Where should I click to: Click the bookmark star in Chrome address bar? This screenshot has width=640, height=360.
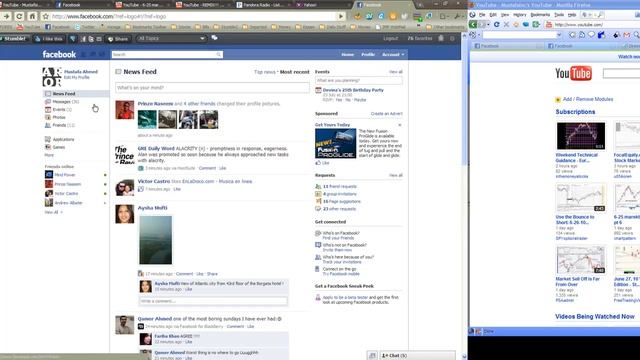pos(45,17)
